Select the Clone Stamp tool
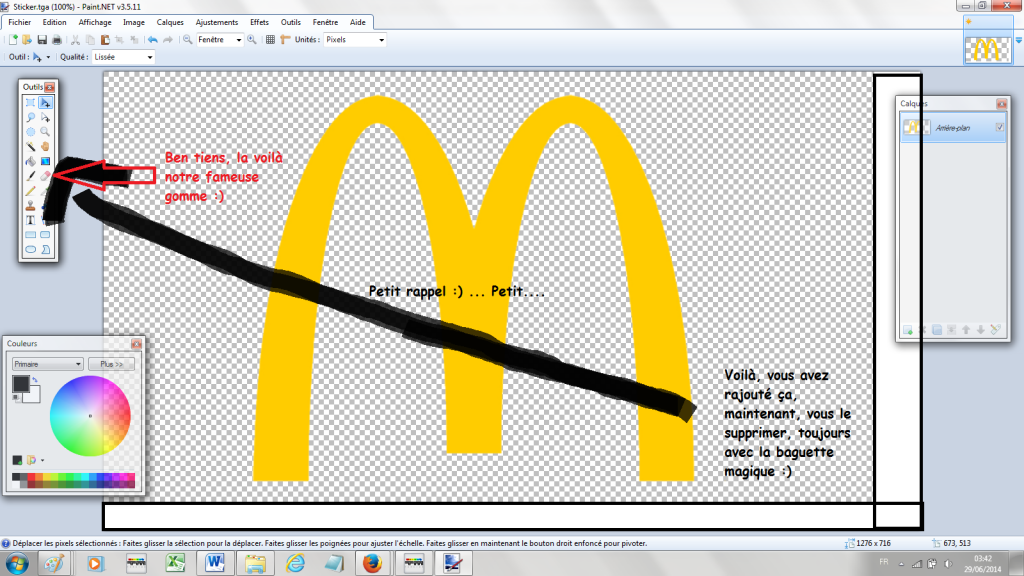 coord(30,206)
